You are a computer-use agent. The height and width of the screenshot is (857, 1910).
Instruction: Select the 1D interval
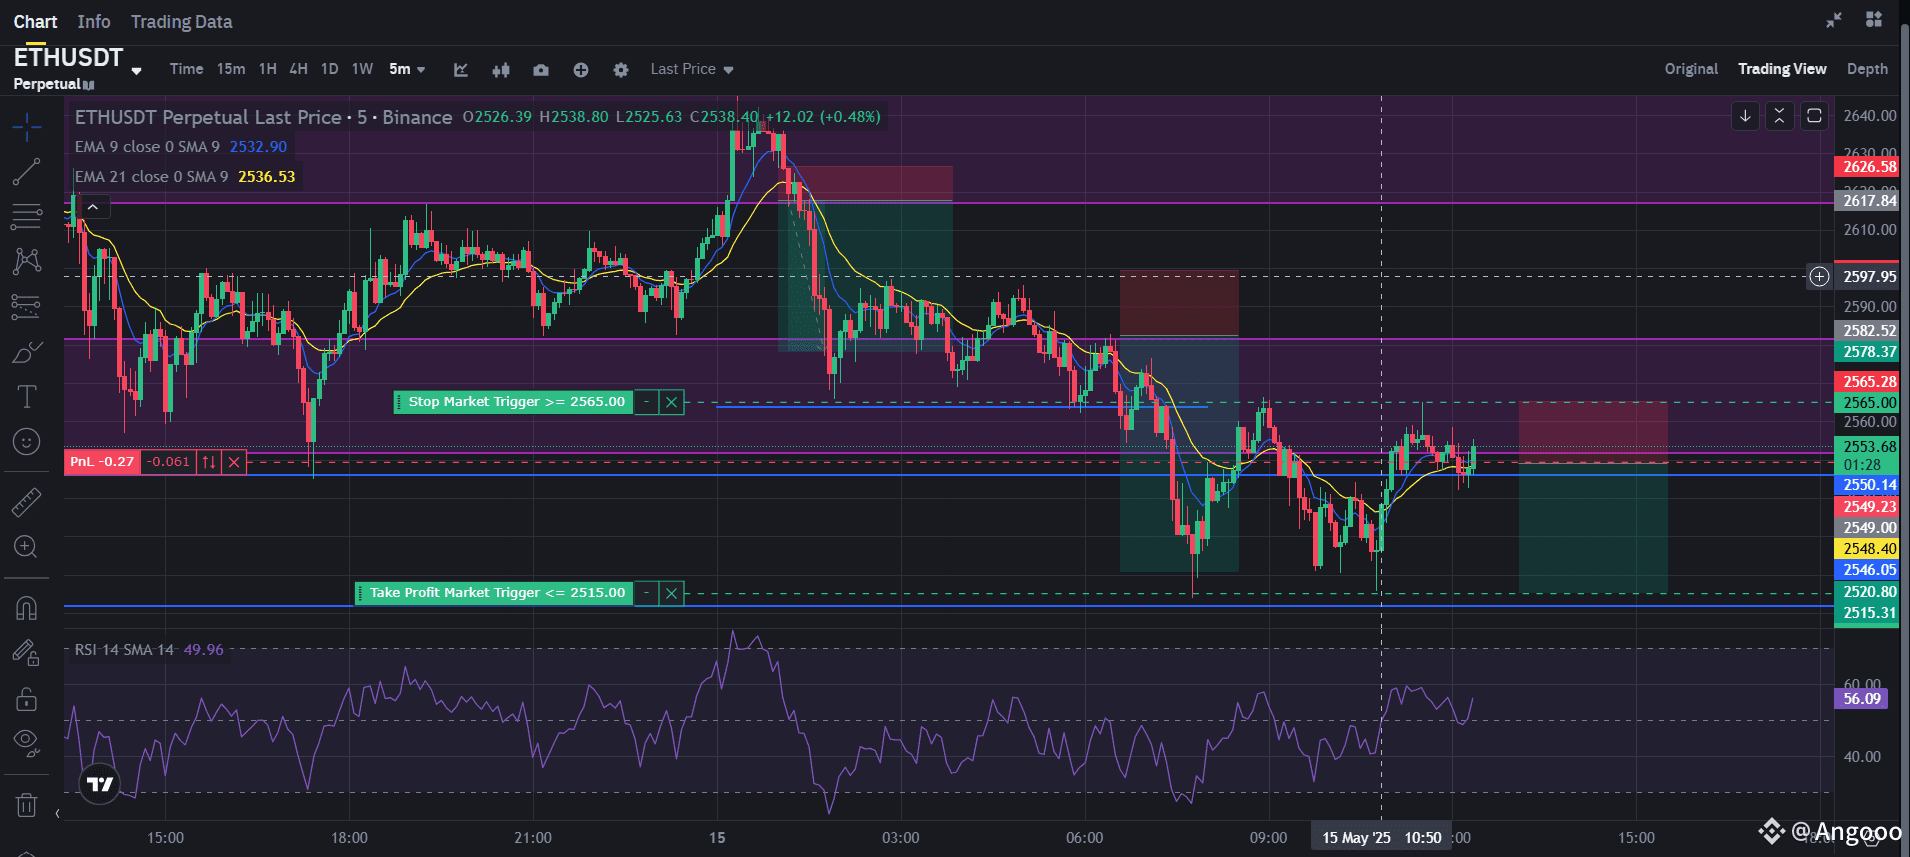click(x=329, y=69)
